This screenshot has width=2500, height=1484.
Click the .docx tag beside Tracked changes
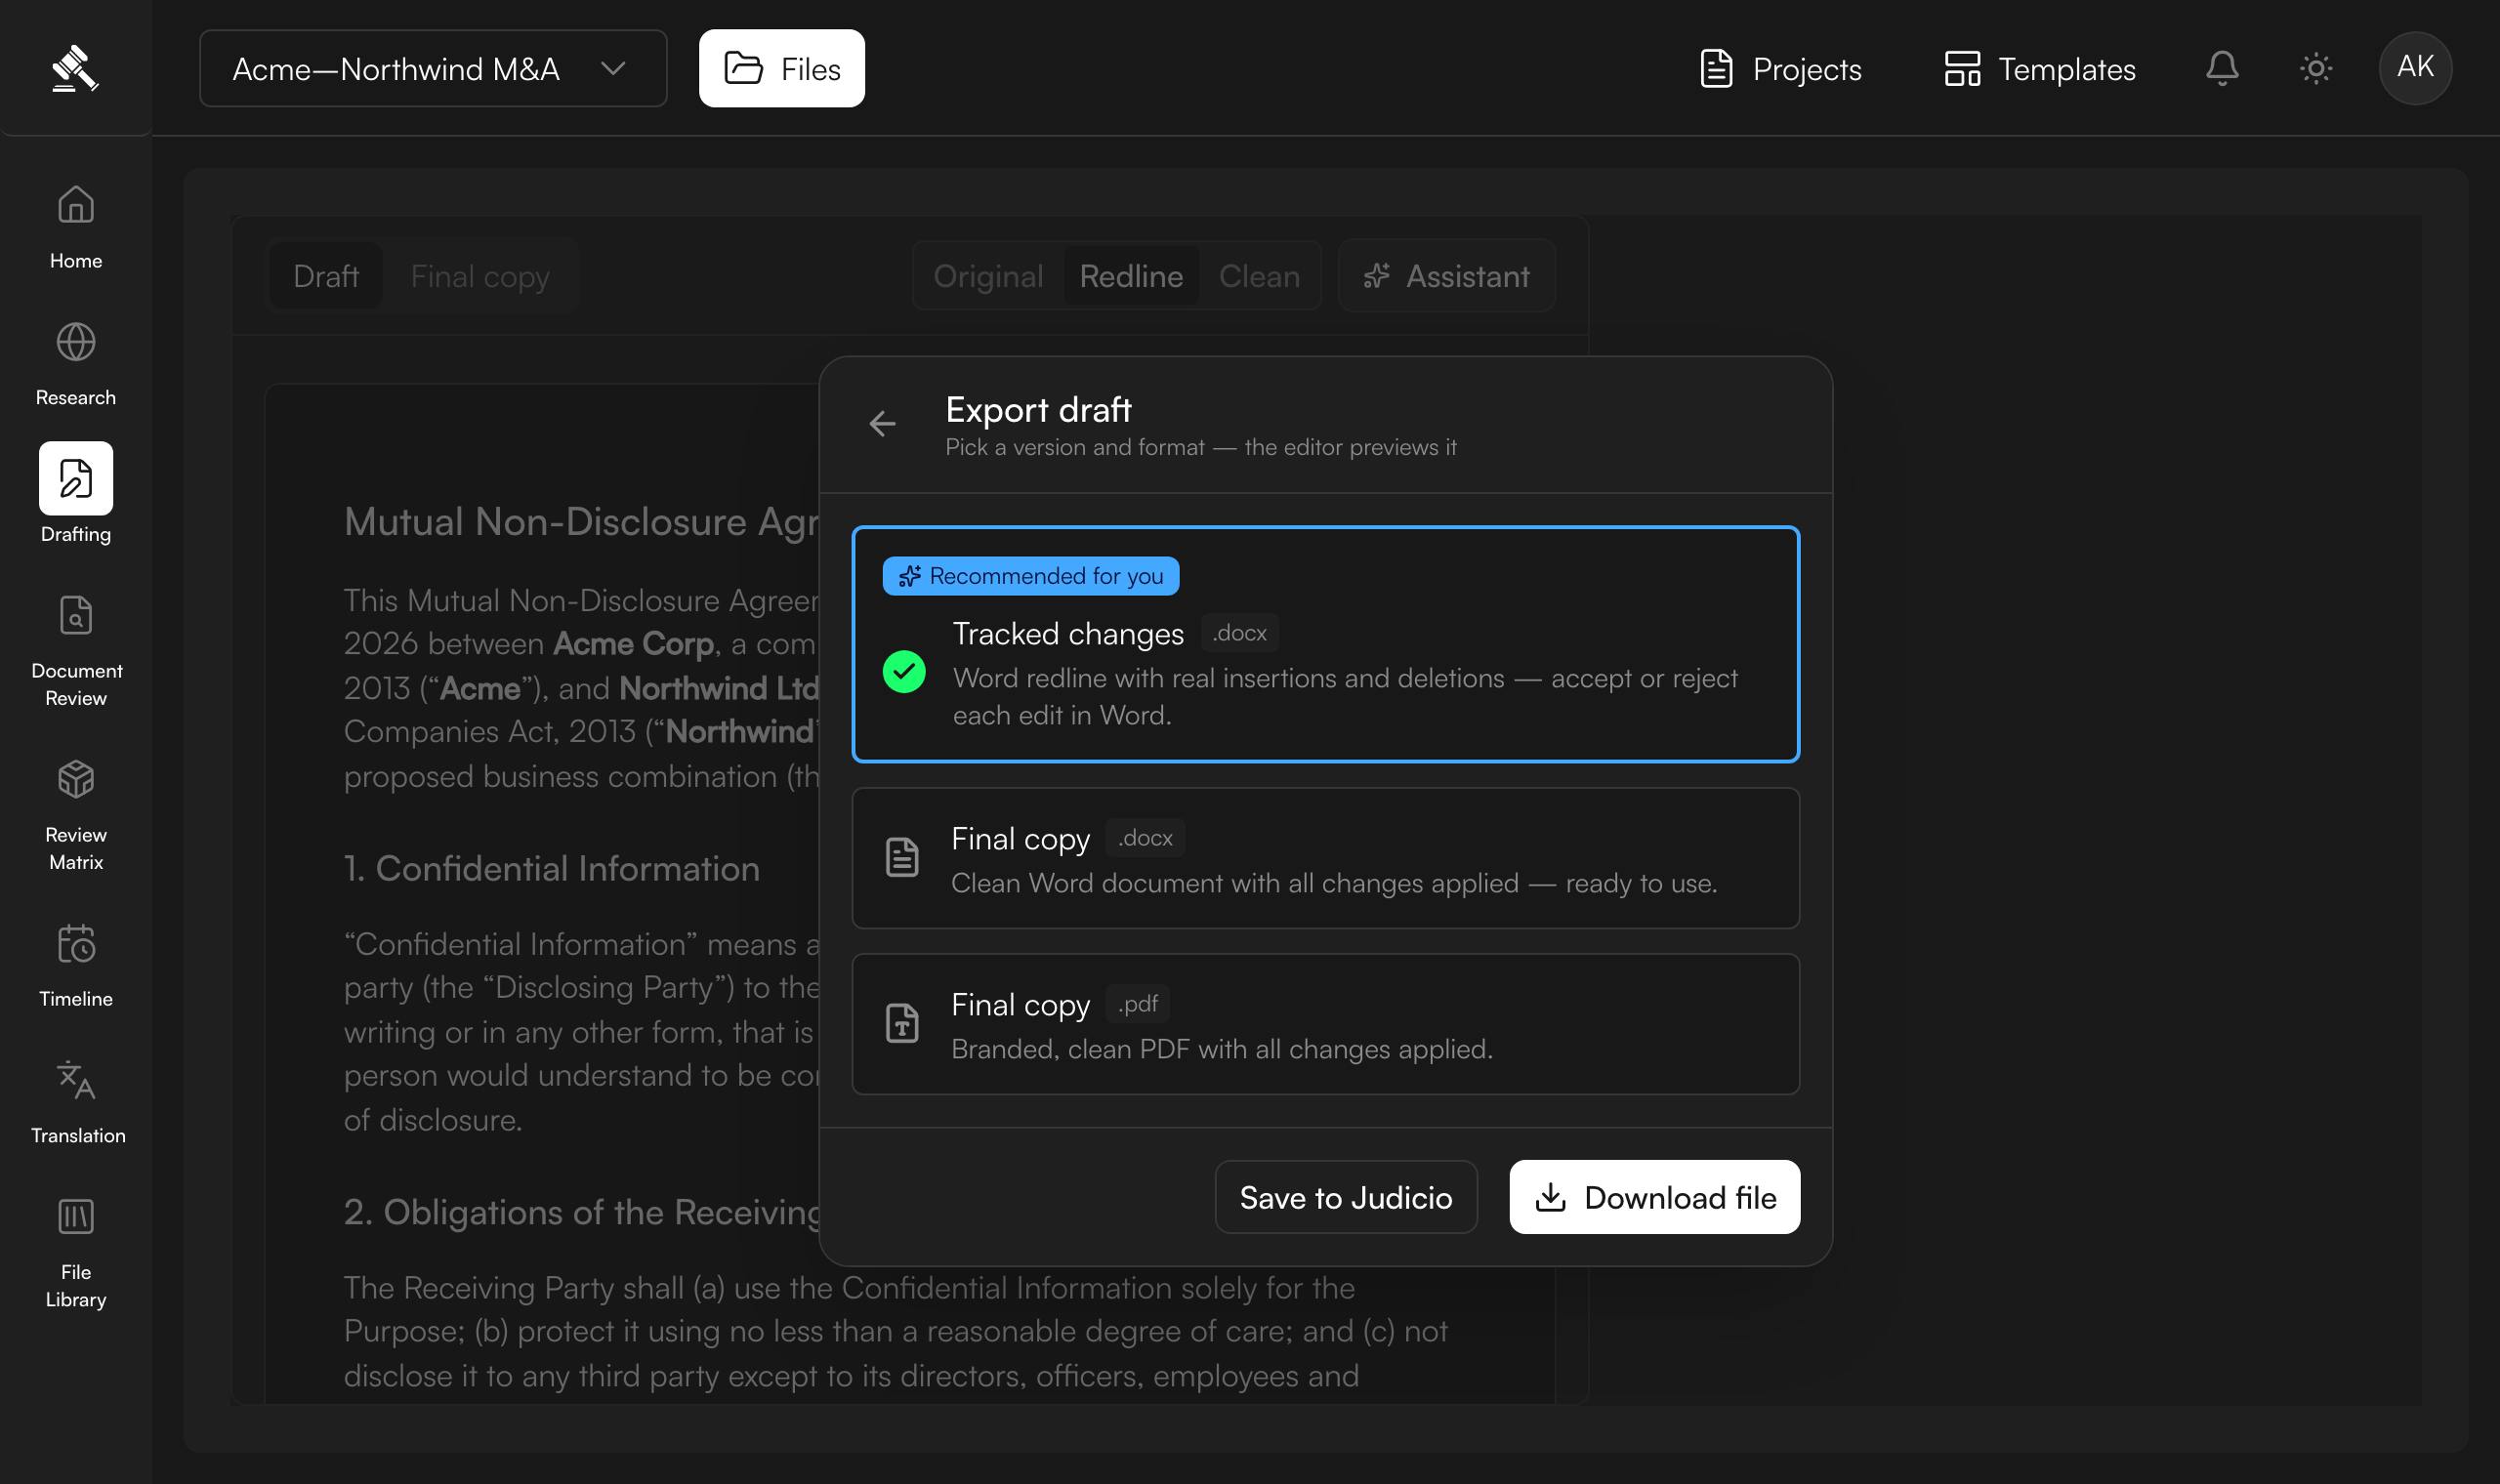coord(1240,633)
